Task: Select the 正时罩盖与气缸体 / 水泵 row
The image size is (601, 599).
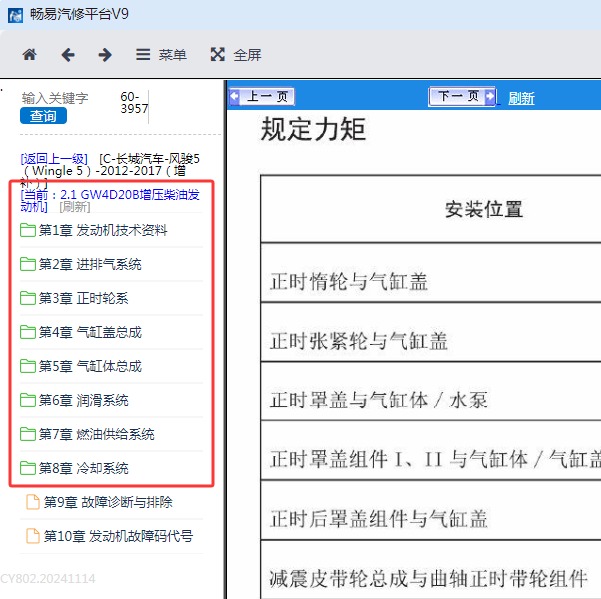Action: click(431, 391)
